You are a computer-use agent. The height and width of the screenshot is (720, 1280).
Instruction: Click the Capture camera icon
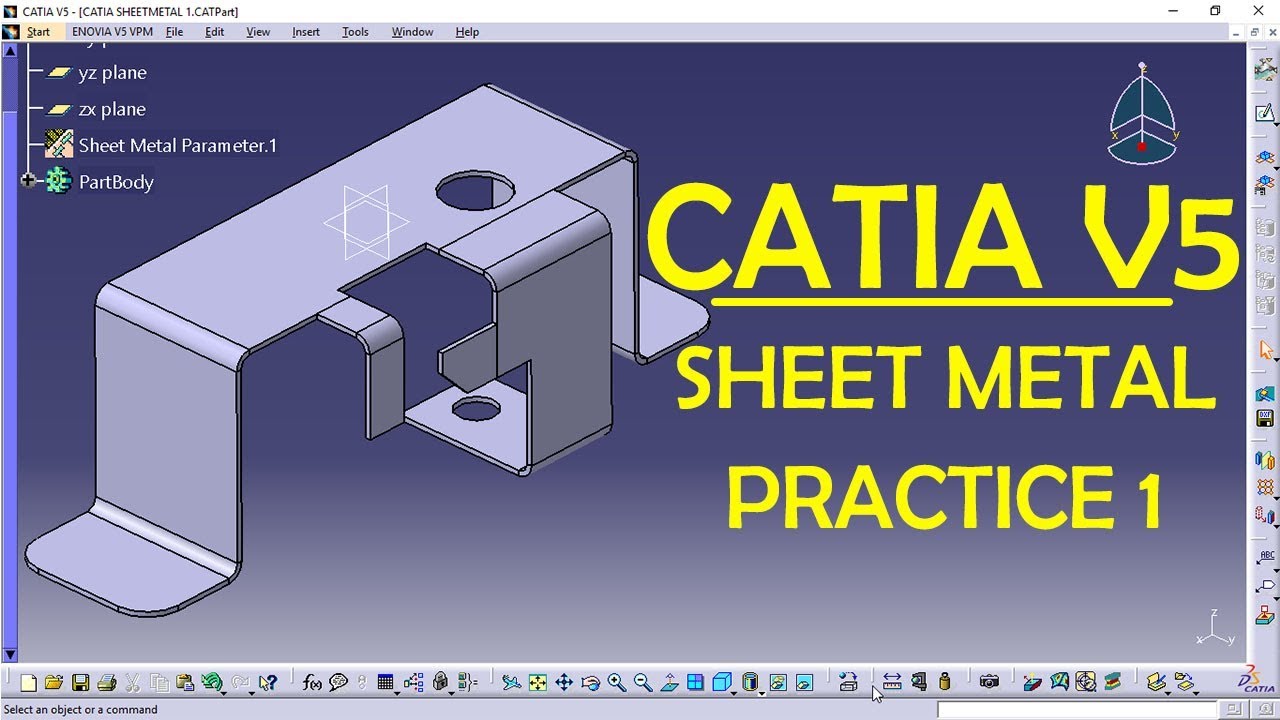[x=989, y=683]
